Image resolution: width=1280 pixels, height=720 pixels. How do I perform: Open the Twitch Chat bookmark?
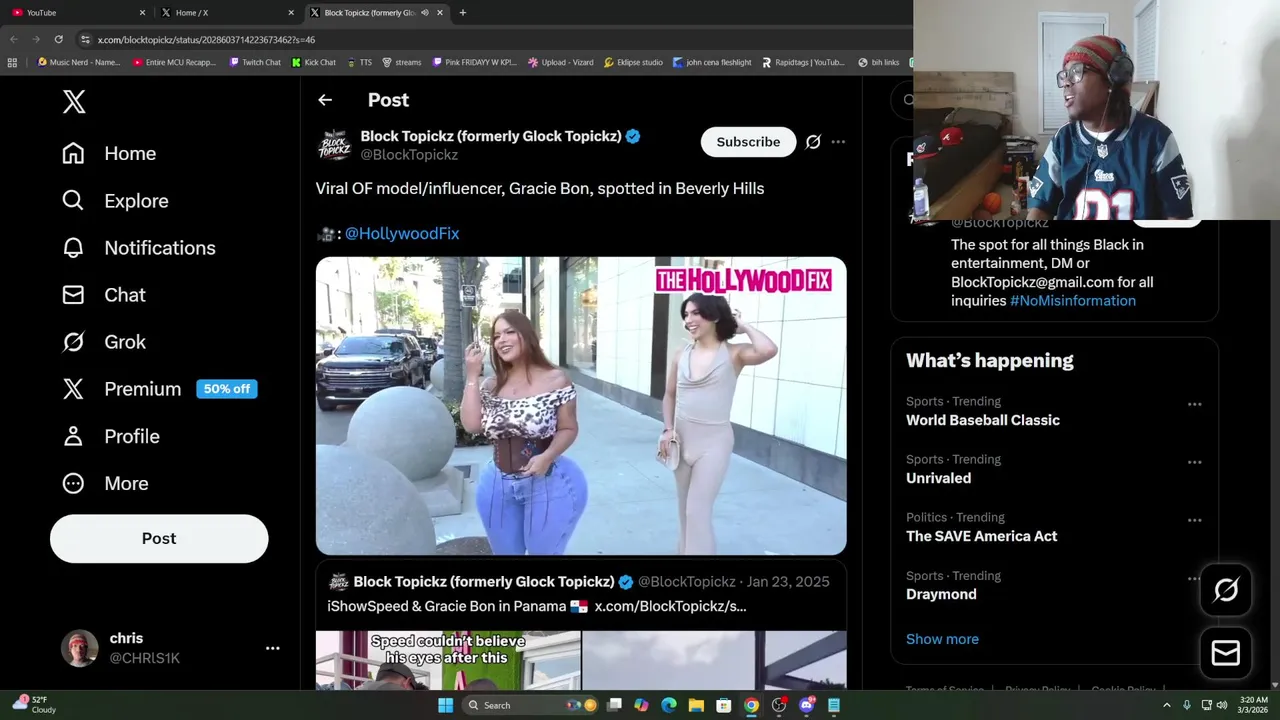click(255, 62)
